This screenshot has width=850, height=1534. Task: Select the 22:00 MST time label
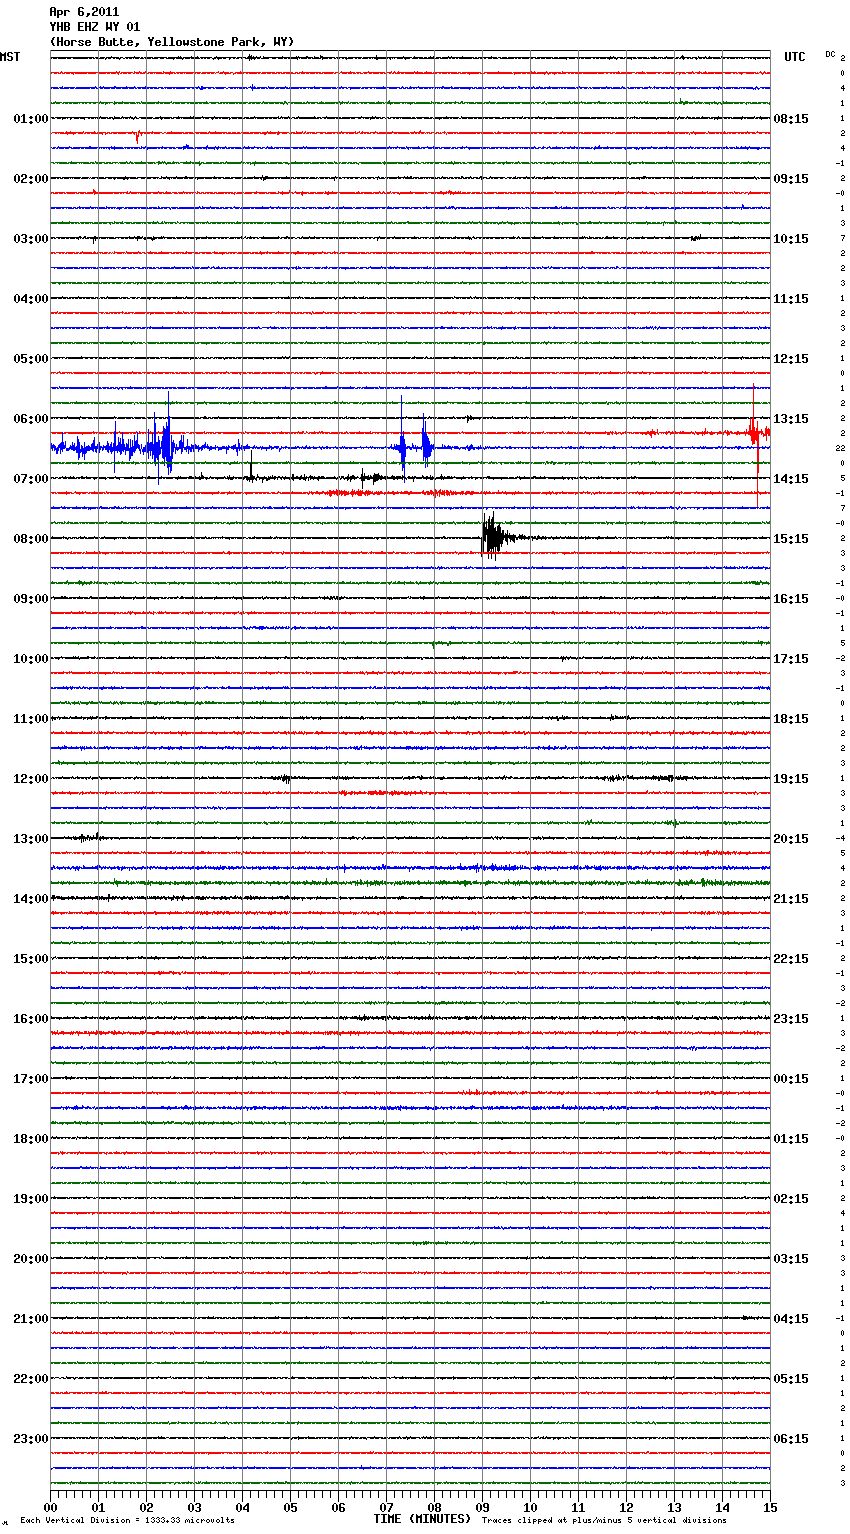point(31,1379)
